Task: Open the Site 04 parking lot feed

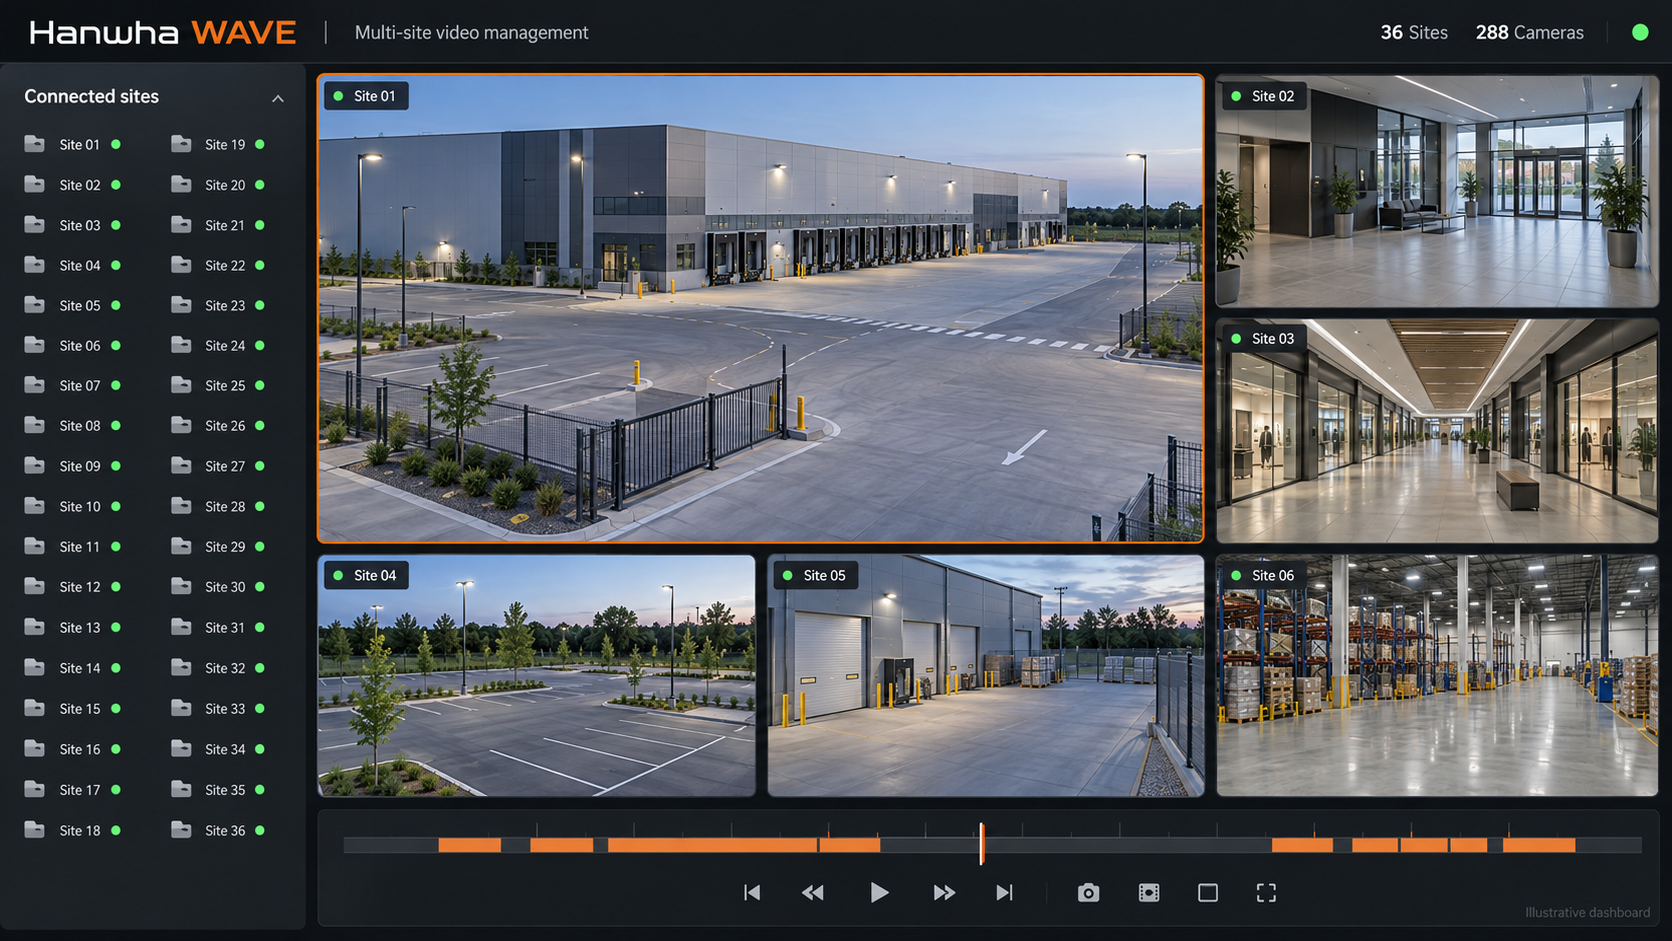Action: click(536, 676)
